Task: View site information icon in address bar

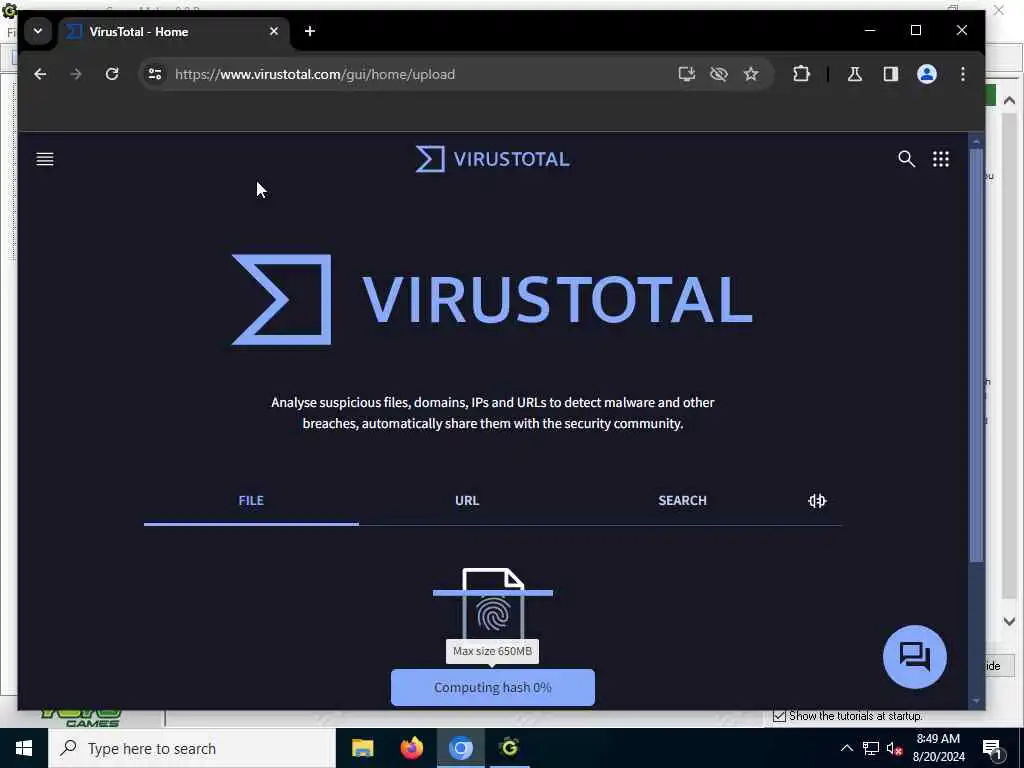Action: point(155,74)
